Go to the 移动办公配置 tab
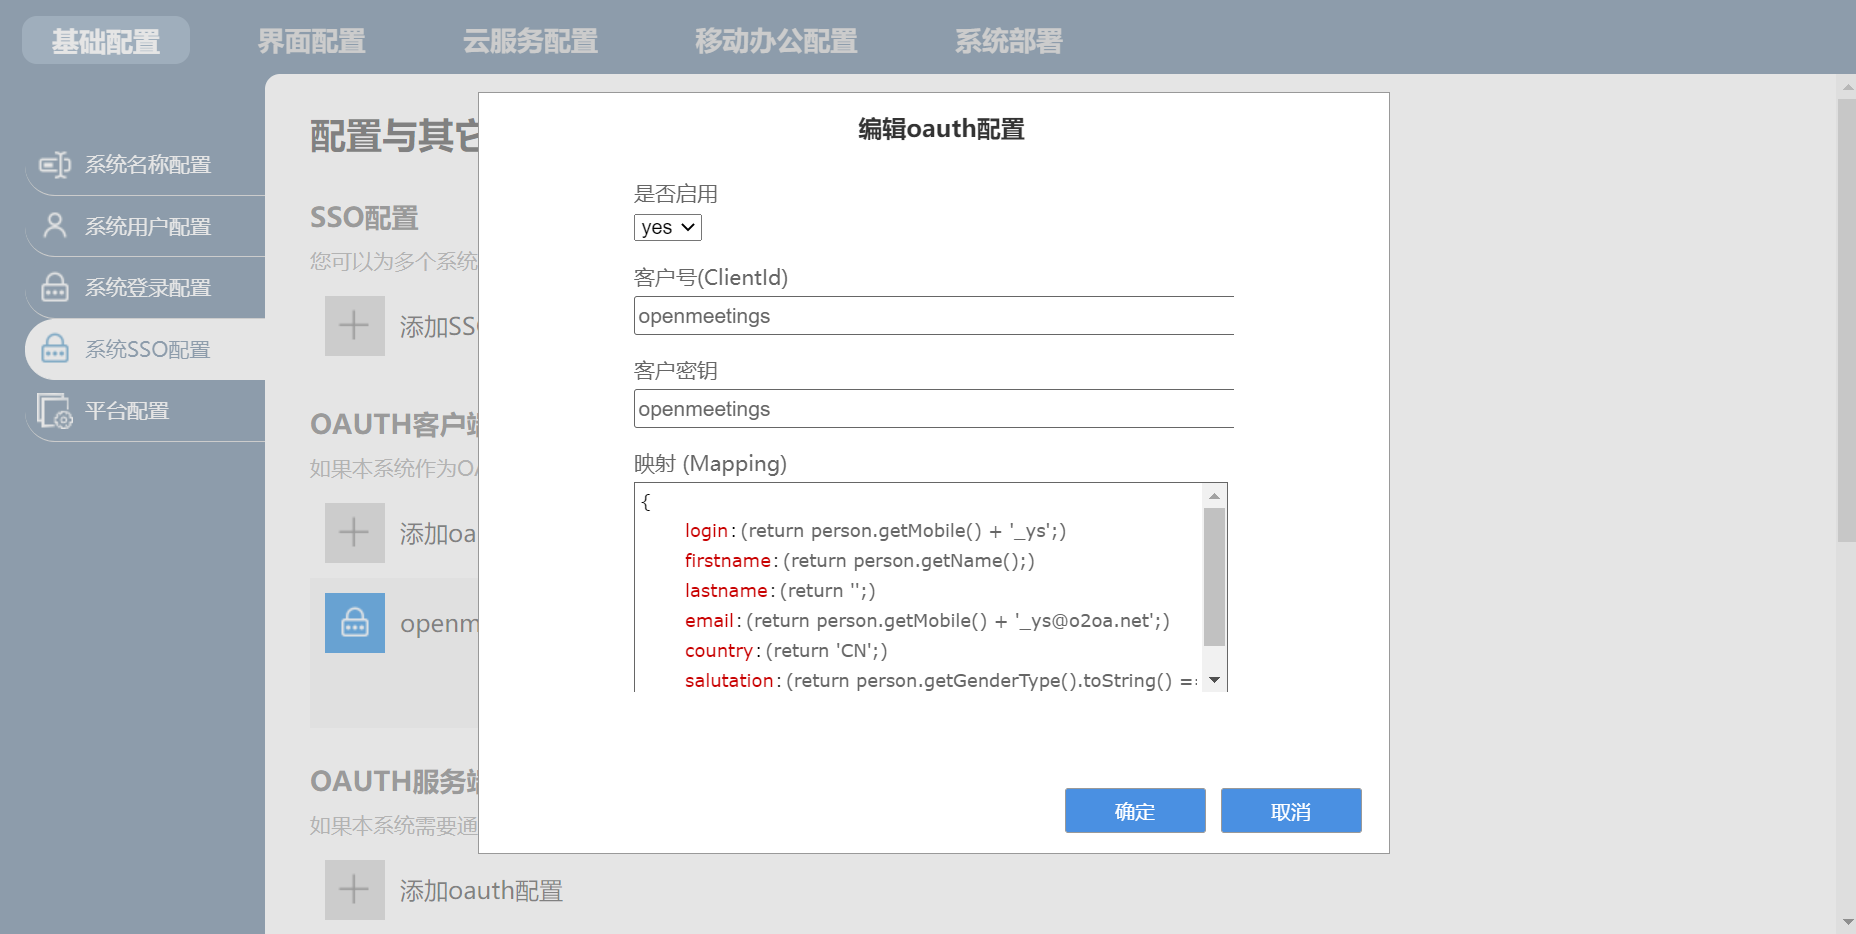Image resolution: width=1856 pixels, height=934 pixels. [x=776, y=41]
